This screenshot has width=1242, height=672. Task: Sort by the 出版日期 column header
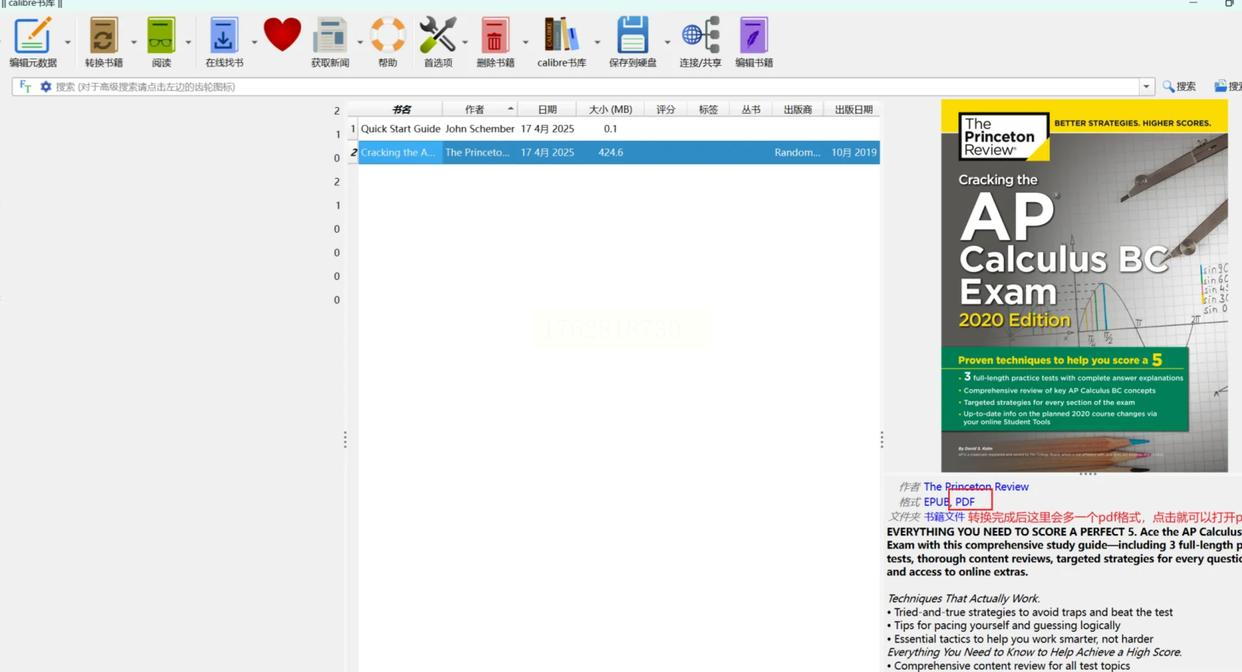click(x=853, y=109)
